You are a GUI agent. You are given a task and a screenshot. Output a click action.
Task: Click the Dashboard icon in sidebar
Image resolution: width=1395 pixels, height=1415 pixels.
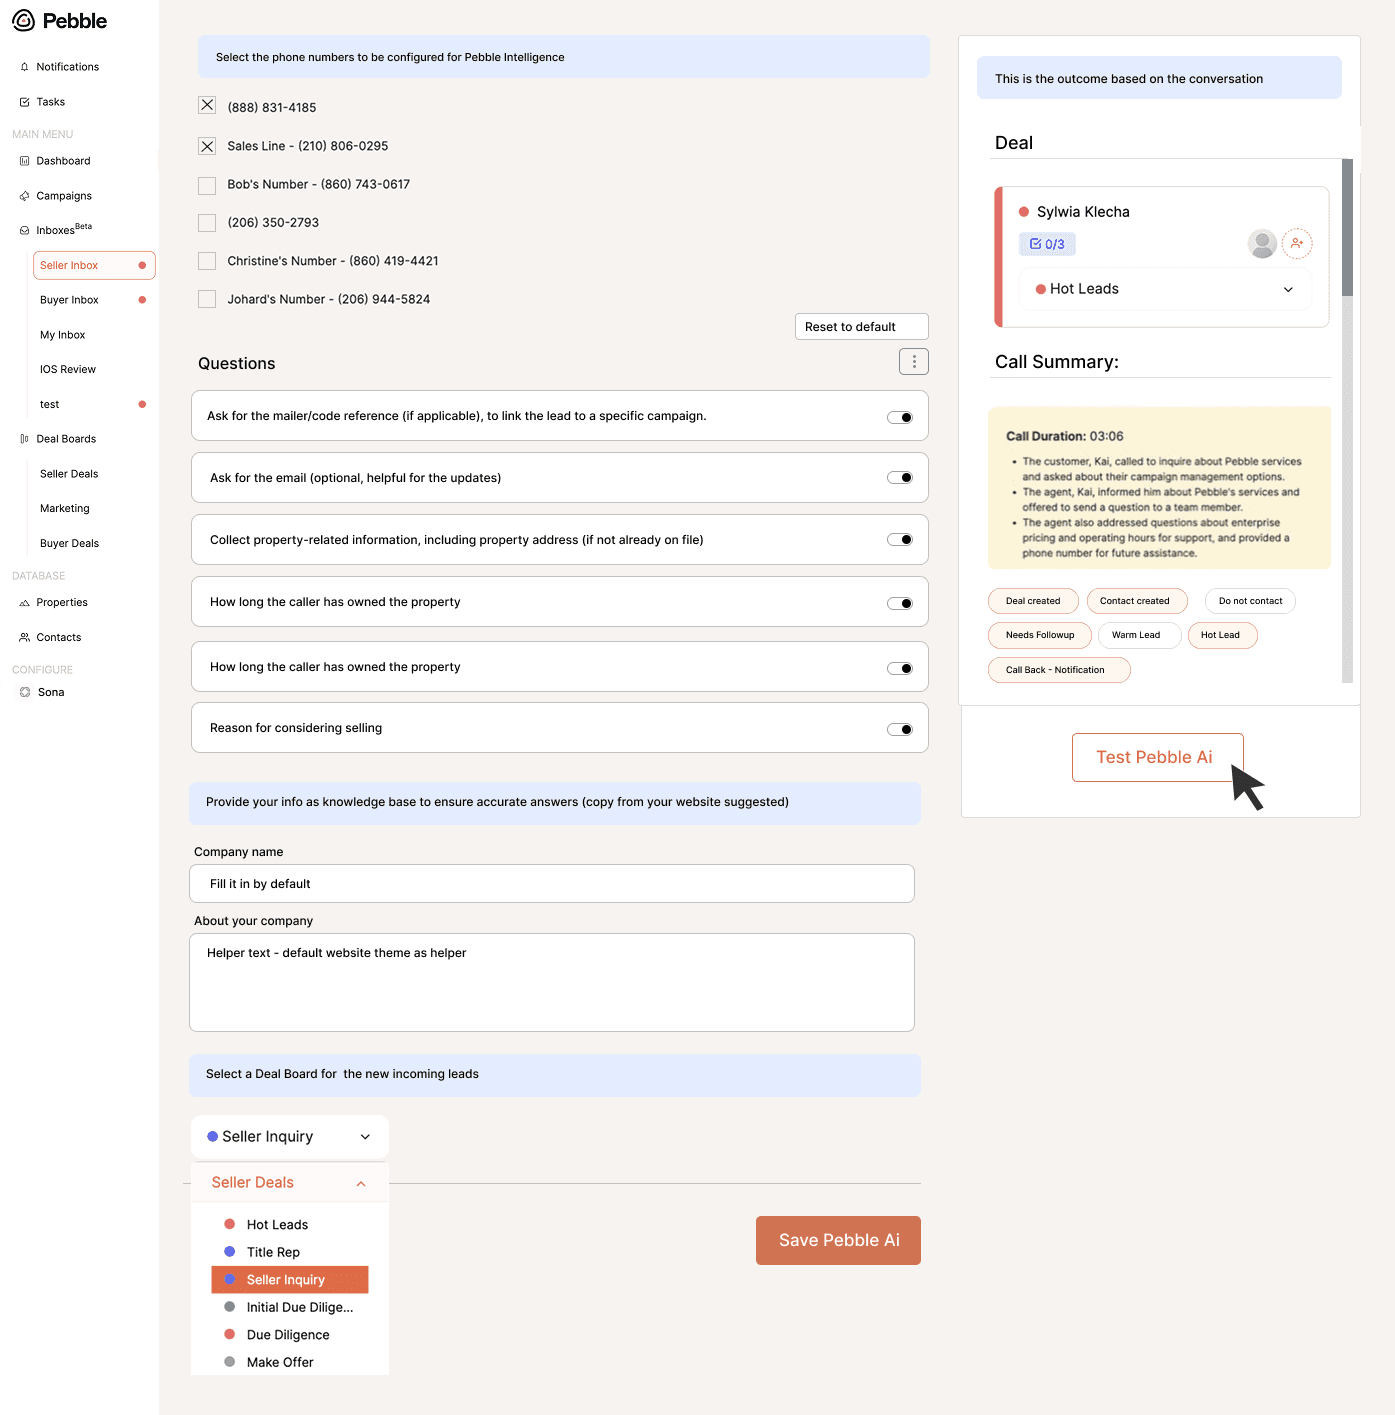[25, 161]
